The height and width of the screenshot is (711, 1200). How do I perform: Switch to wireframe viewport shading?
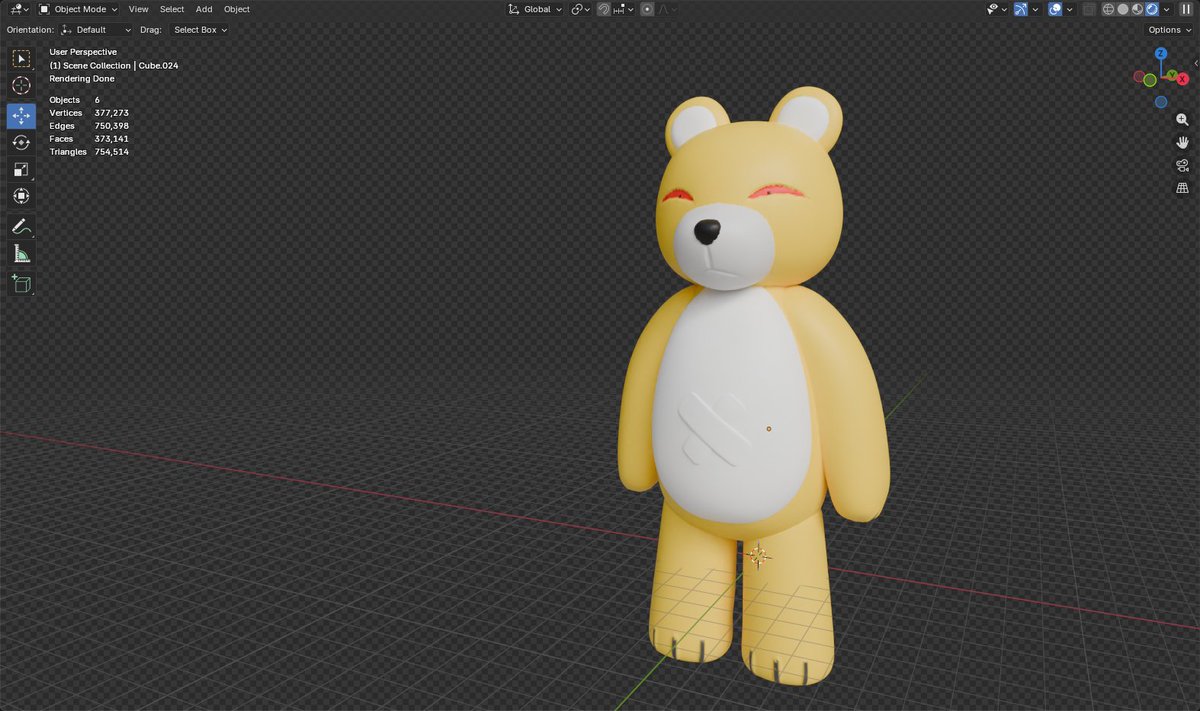coord(1109,9)
